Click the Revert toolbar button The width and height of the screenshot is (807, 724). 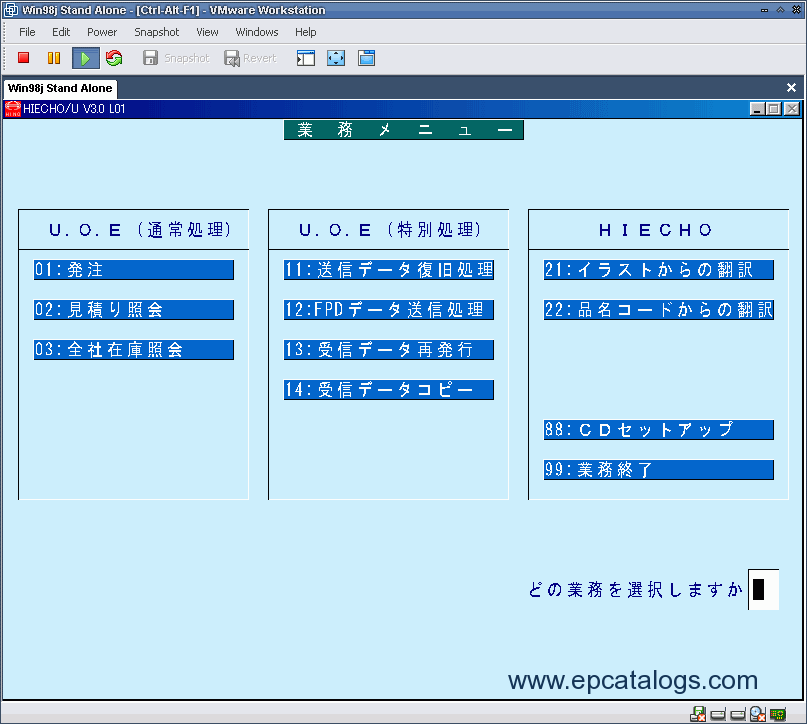[251, 58]
